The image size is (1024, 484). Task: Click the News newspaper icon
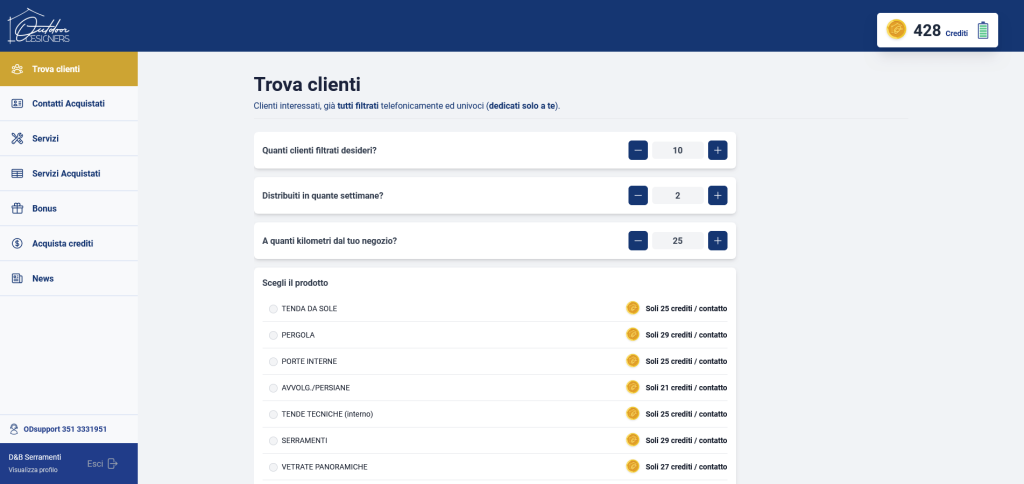(18, 278)
